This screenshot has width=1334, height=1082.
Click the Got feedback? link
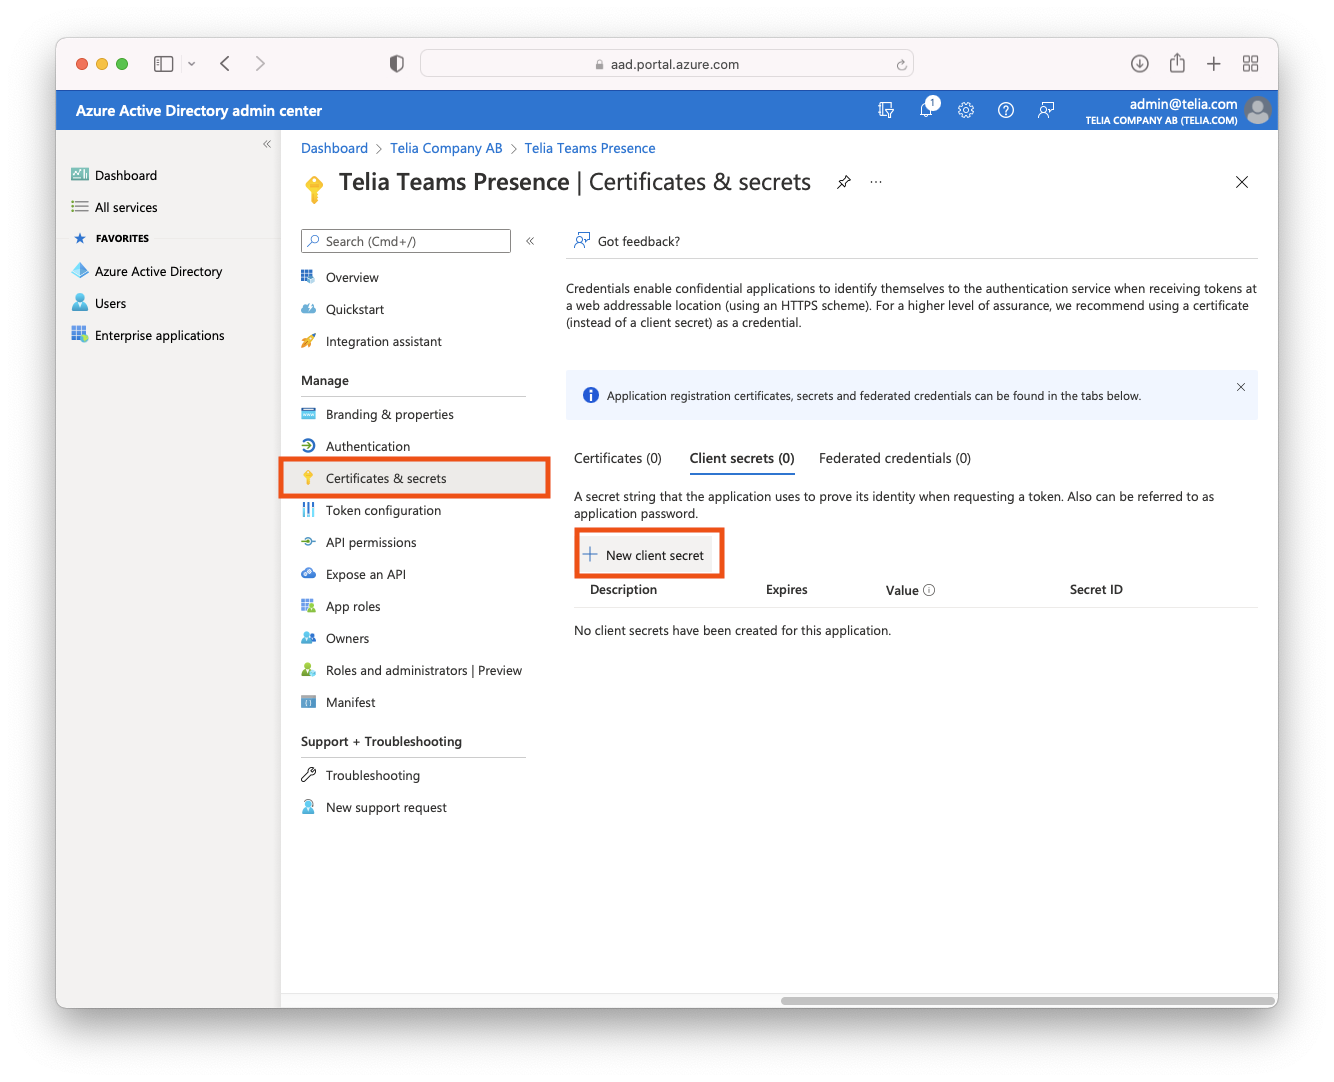[627, 241]
